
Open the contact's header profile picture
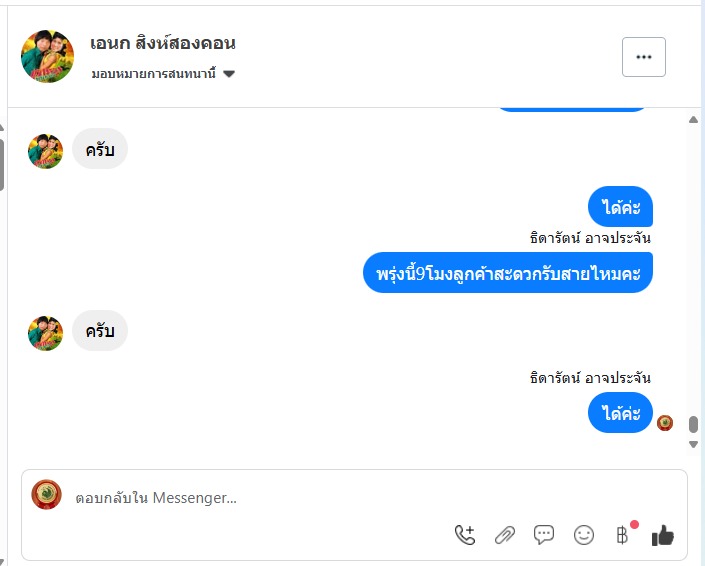[47, 57]
